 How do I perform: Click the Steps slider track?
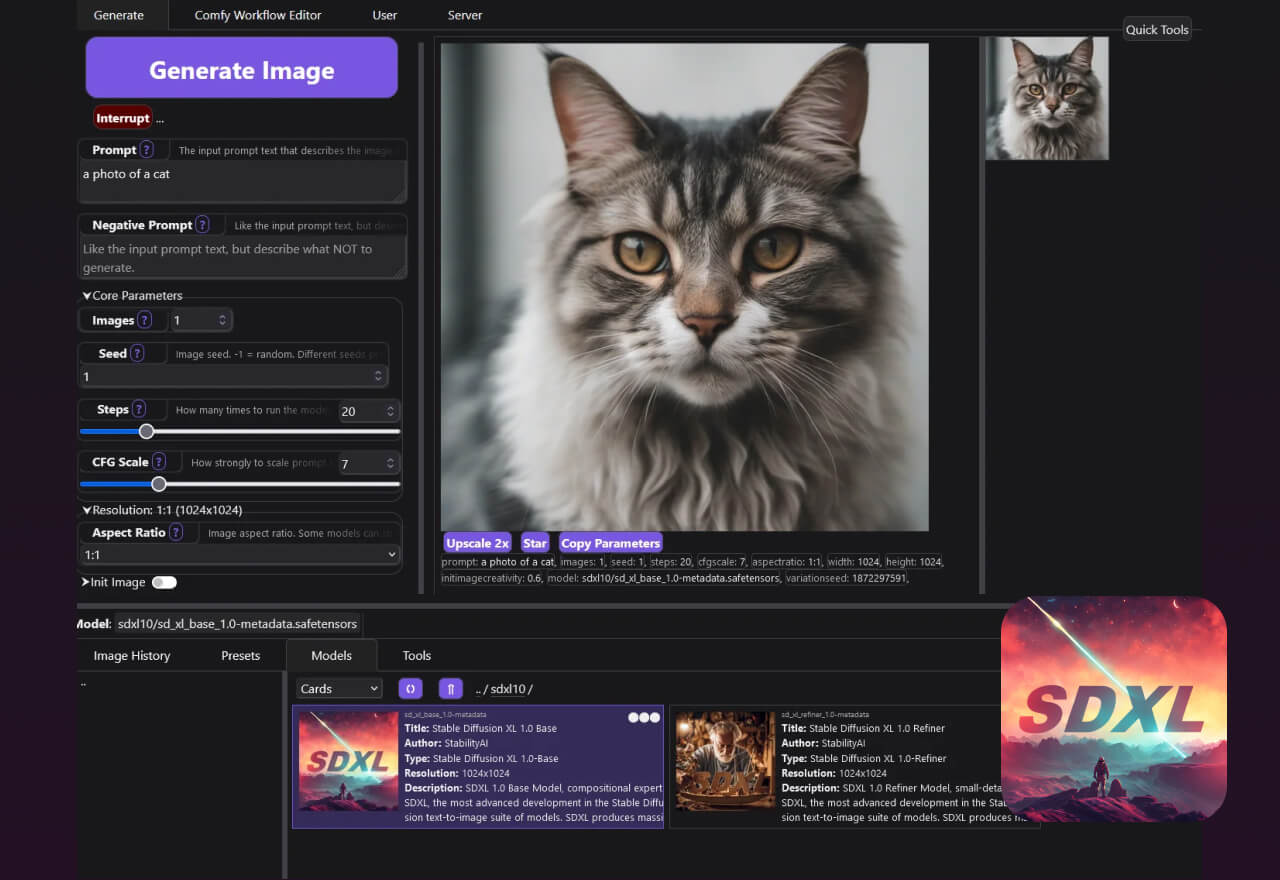[x=270, y=431]
